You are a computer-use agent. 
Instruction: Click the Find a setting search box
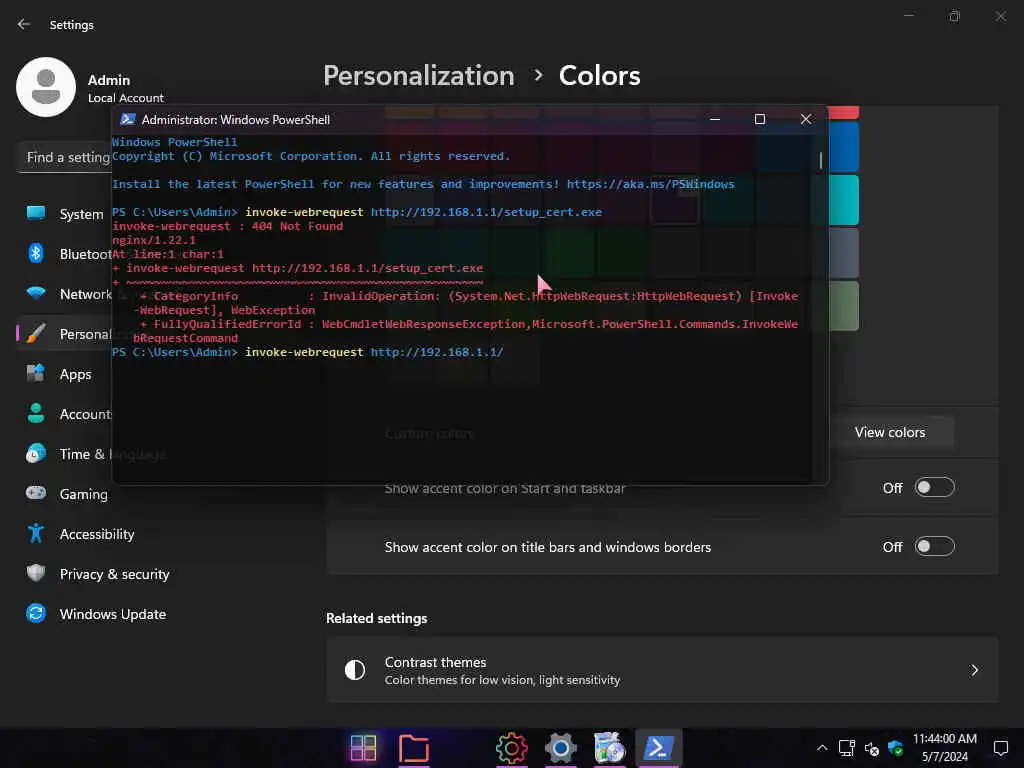click(65, 157)
